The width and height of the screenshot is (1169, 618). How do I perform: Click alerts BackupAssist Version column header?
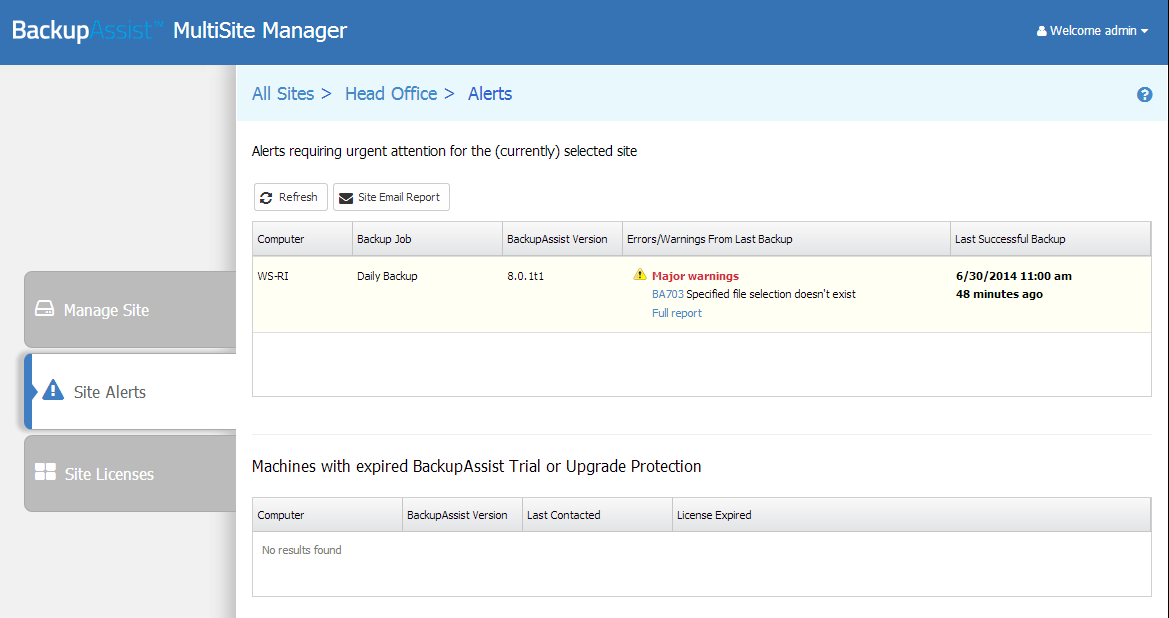(562, 239)
